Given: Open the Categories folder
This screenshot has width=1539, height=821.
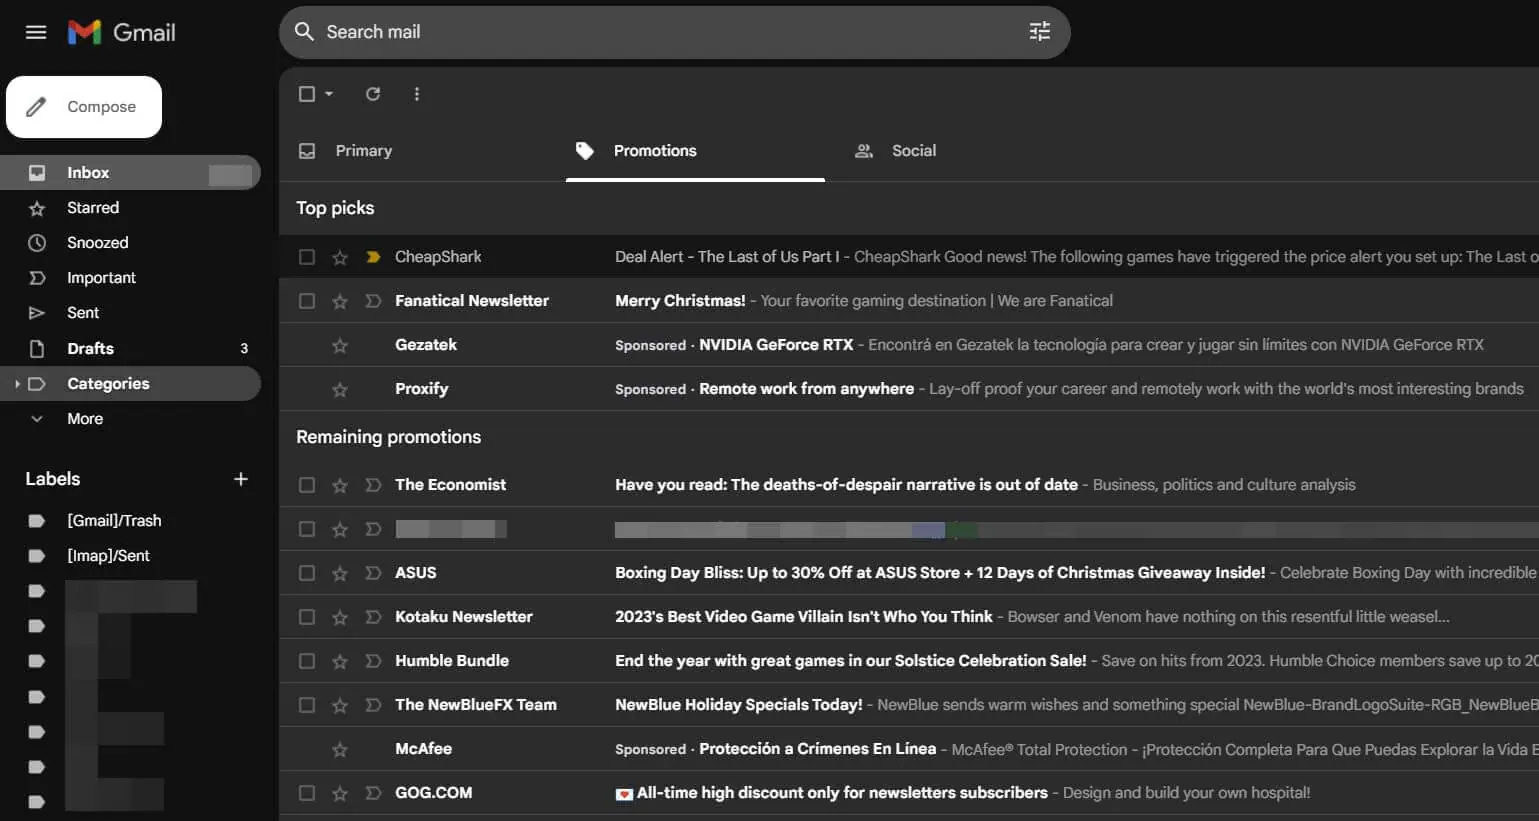Looking at the screenshot, I should pos(130,384).
